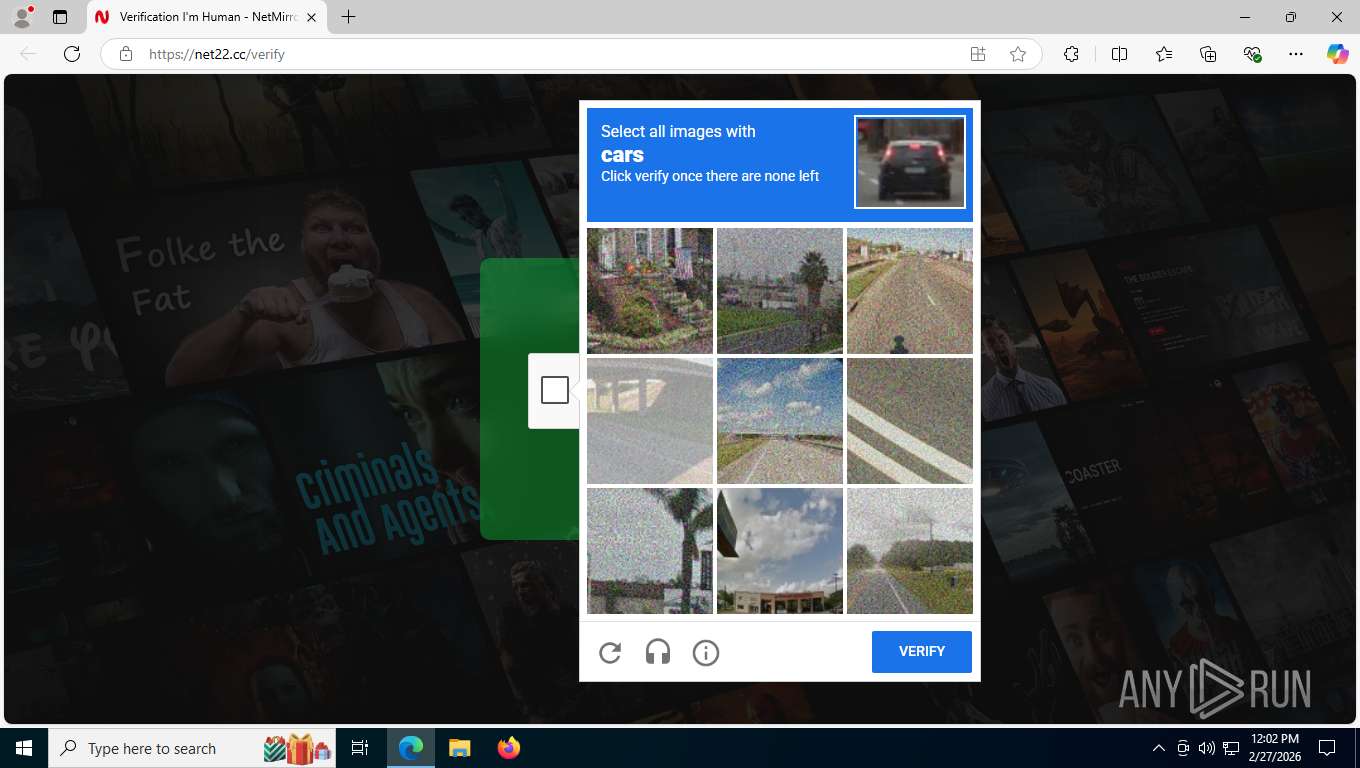
Task: Open the Favorites list icon
Action: tap(1164, 54)
